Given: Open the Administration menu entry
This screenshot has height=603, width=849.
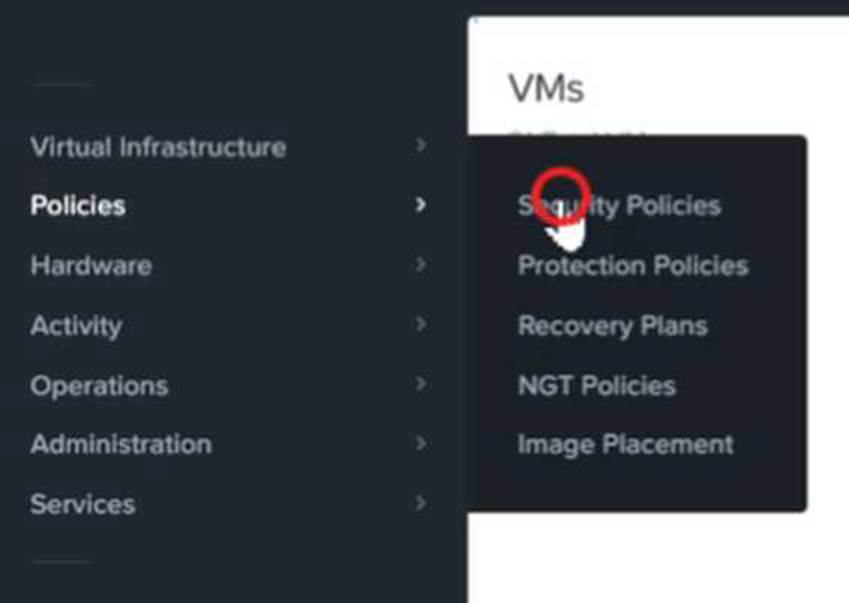Looking at the screenshot, I should click(x=121, y=445).
